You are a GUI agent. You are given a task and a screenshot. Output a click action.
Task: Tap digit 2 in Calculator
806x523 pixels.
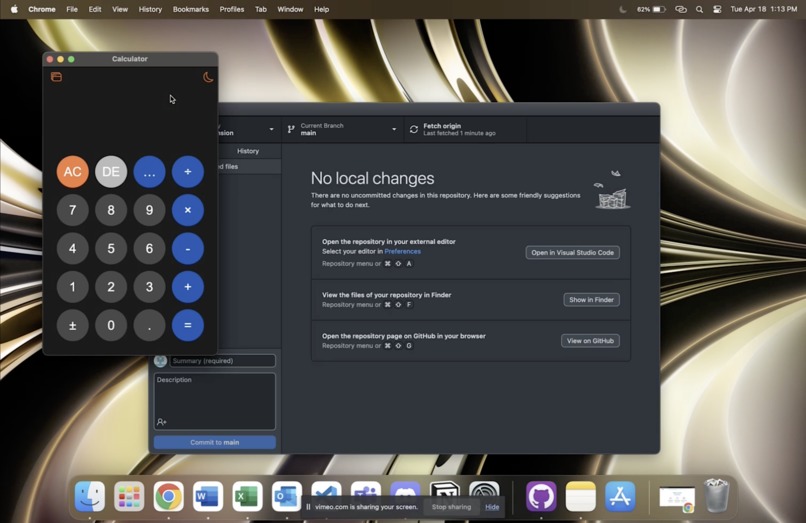(111, 287)
